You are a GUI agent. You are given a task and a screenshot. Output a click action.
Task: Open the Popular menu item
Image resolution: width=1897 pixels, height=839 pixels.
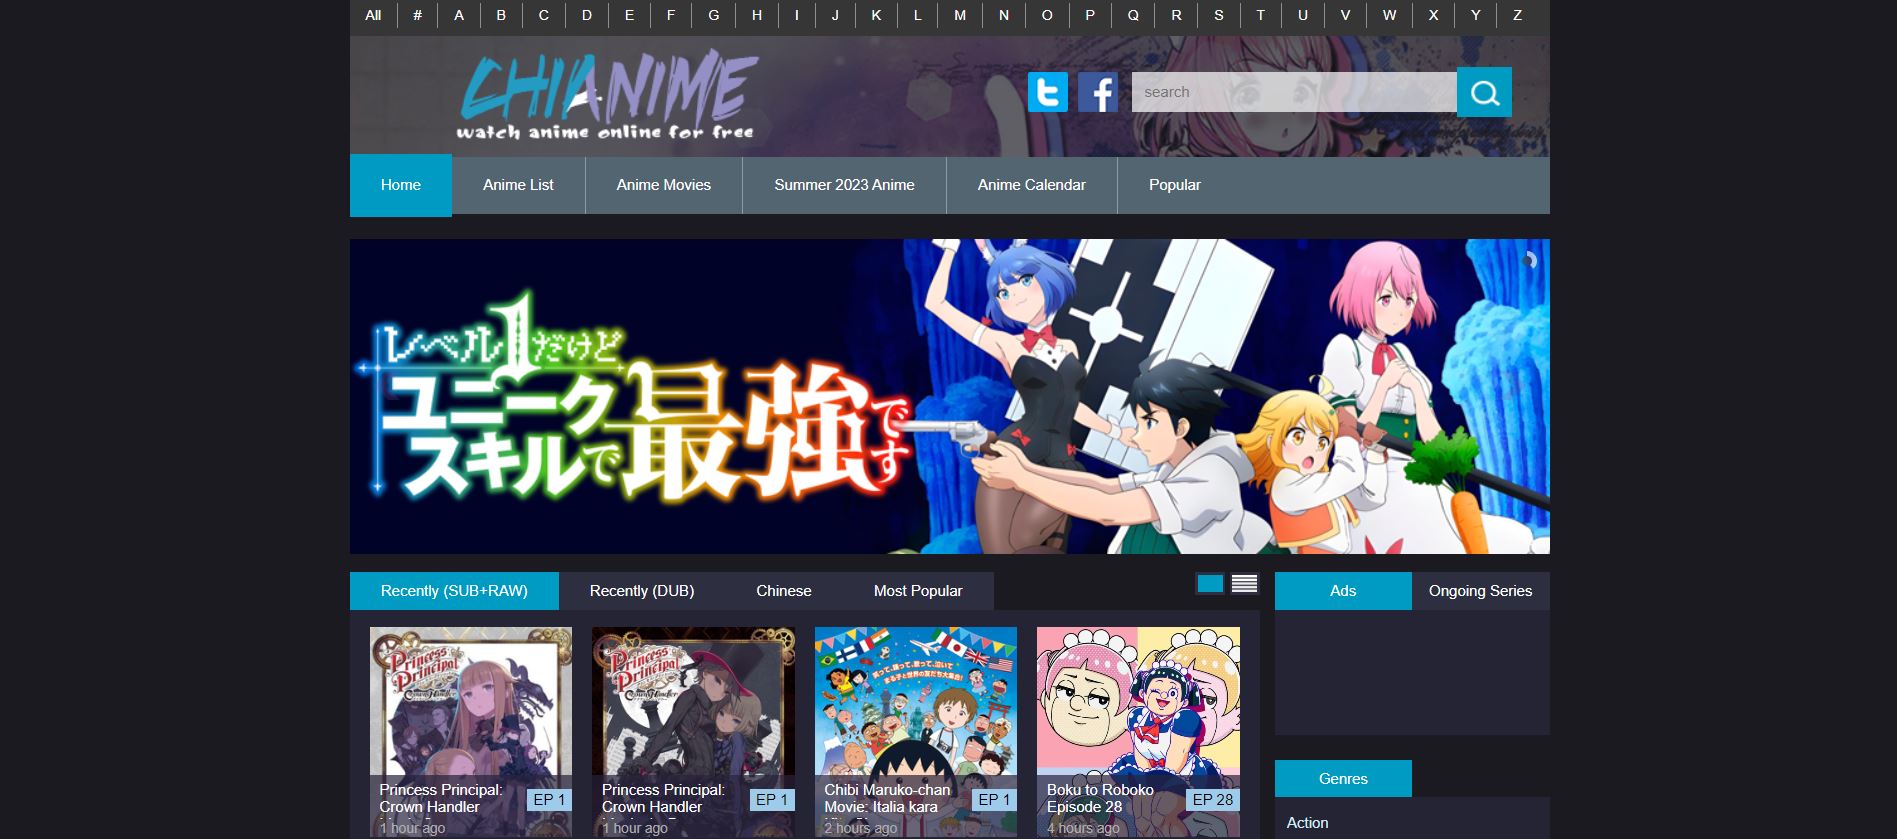pyautogui.click(x=1175, y=185)
